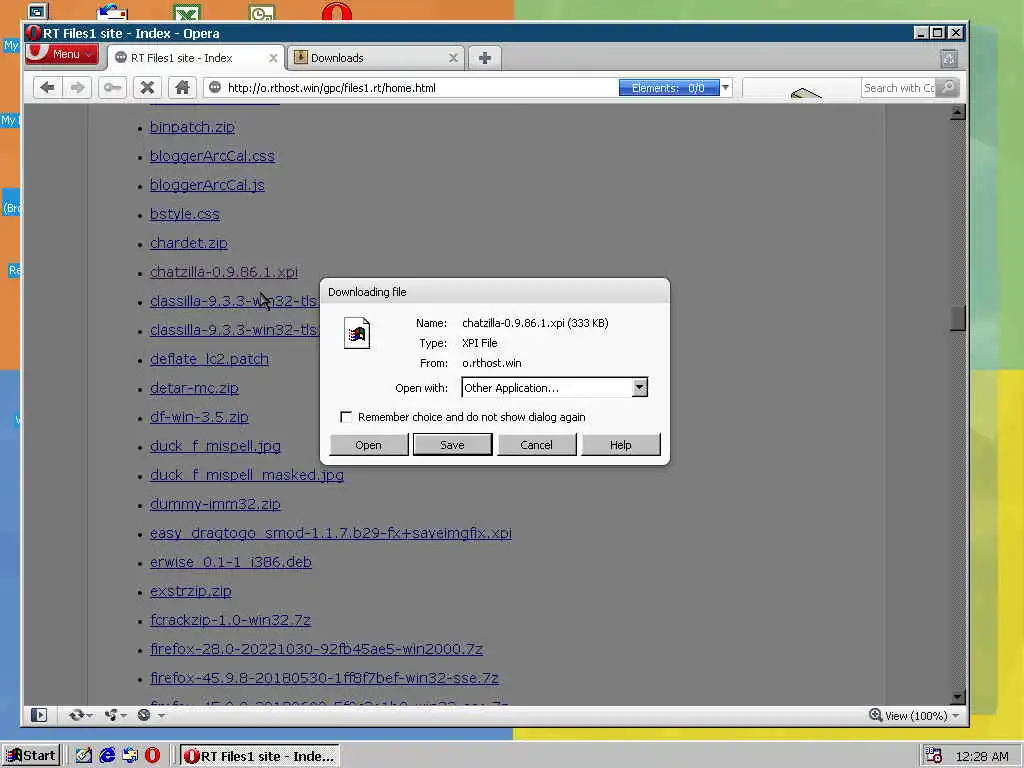
Task: Click the Search with search field
Action: (x=899, y=88)
